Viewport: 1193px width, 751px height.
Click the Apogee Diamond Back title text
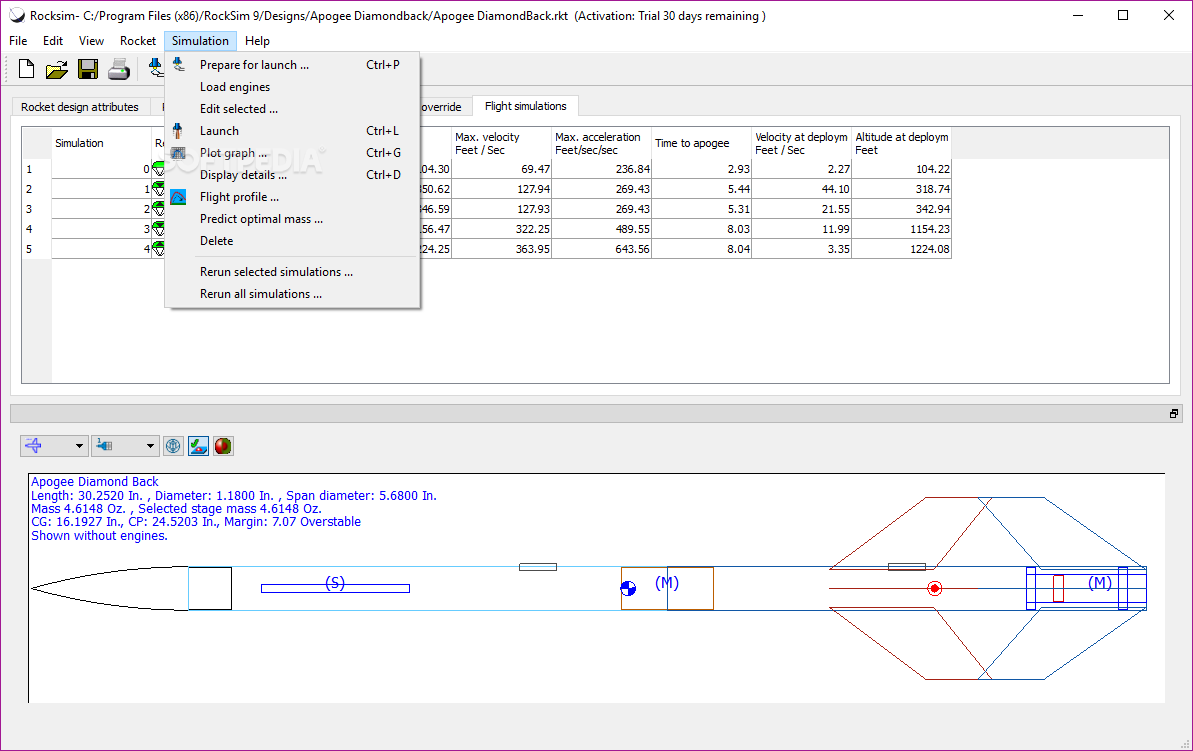tap(94, 482)
